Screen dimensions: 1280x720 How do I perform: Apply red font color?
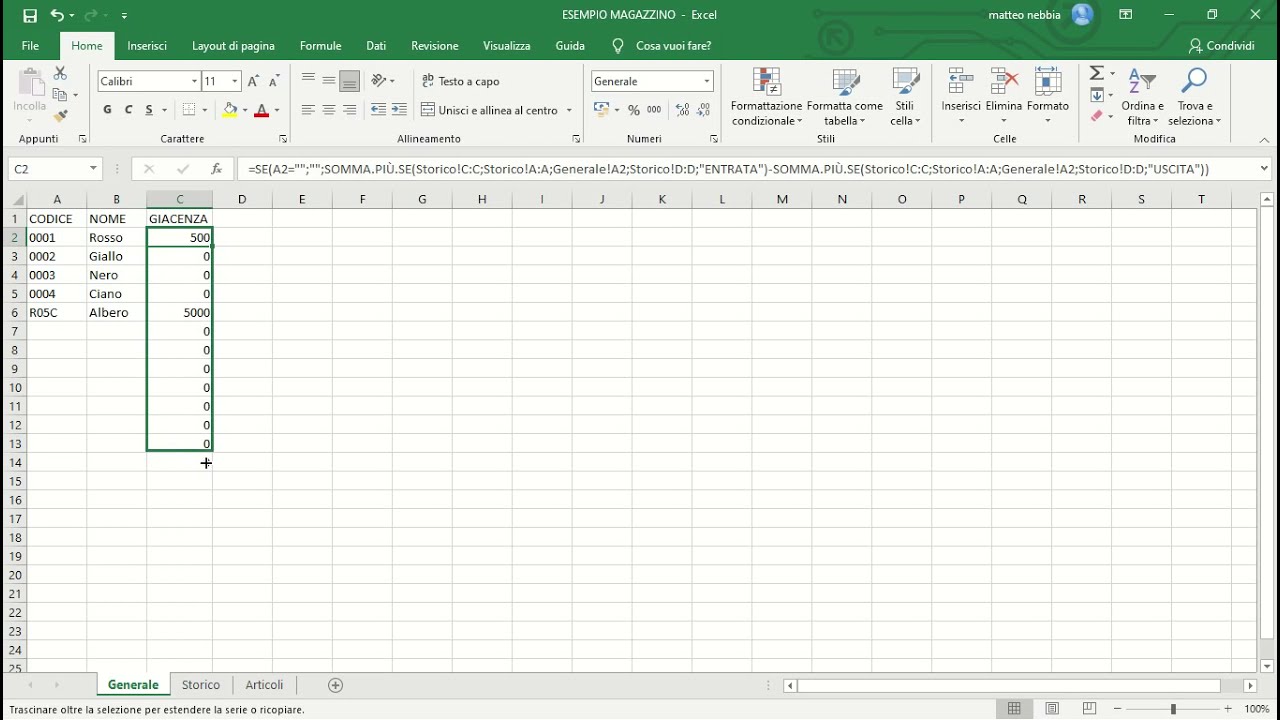coord(262,110)
